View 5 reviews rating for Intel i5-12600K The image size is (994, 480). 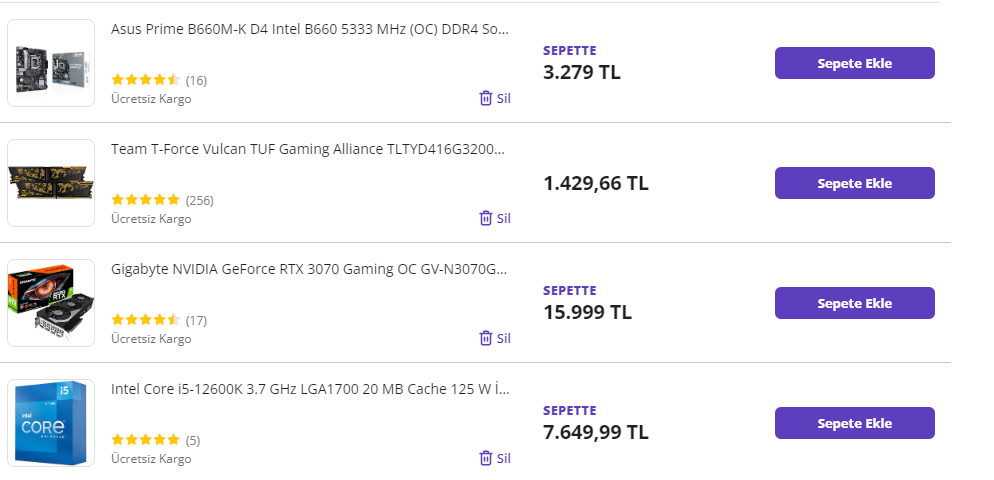coord(146,440)
